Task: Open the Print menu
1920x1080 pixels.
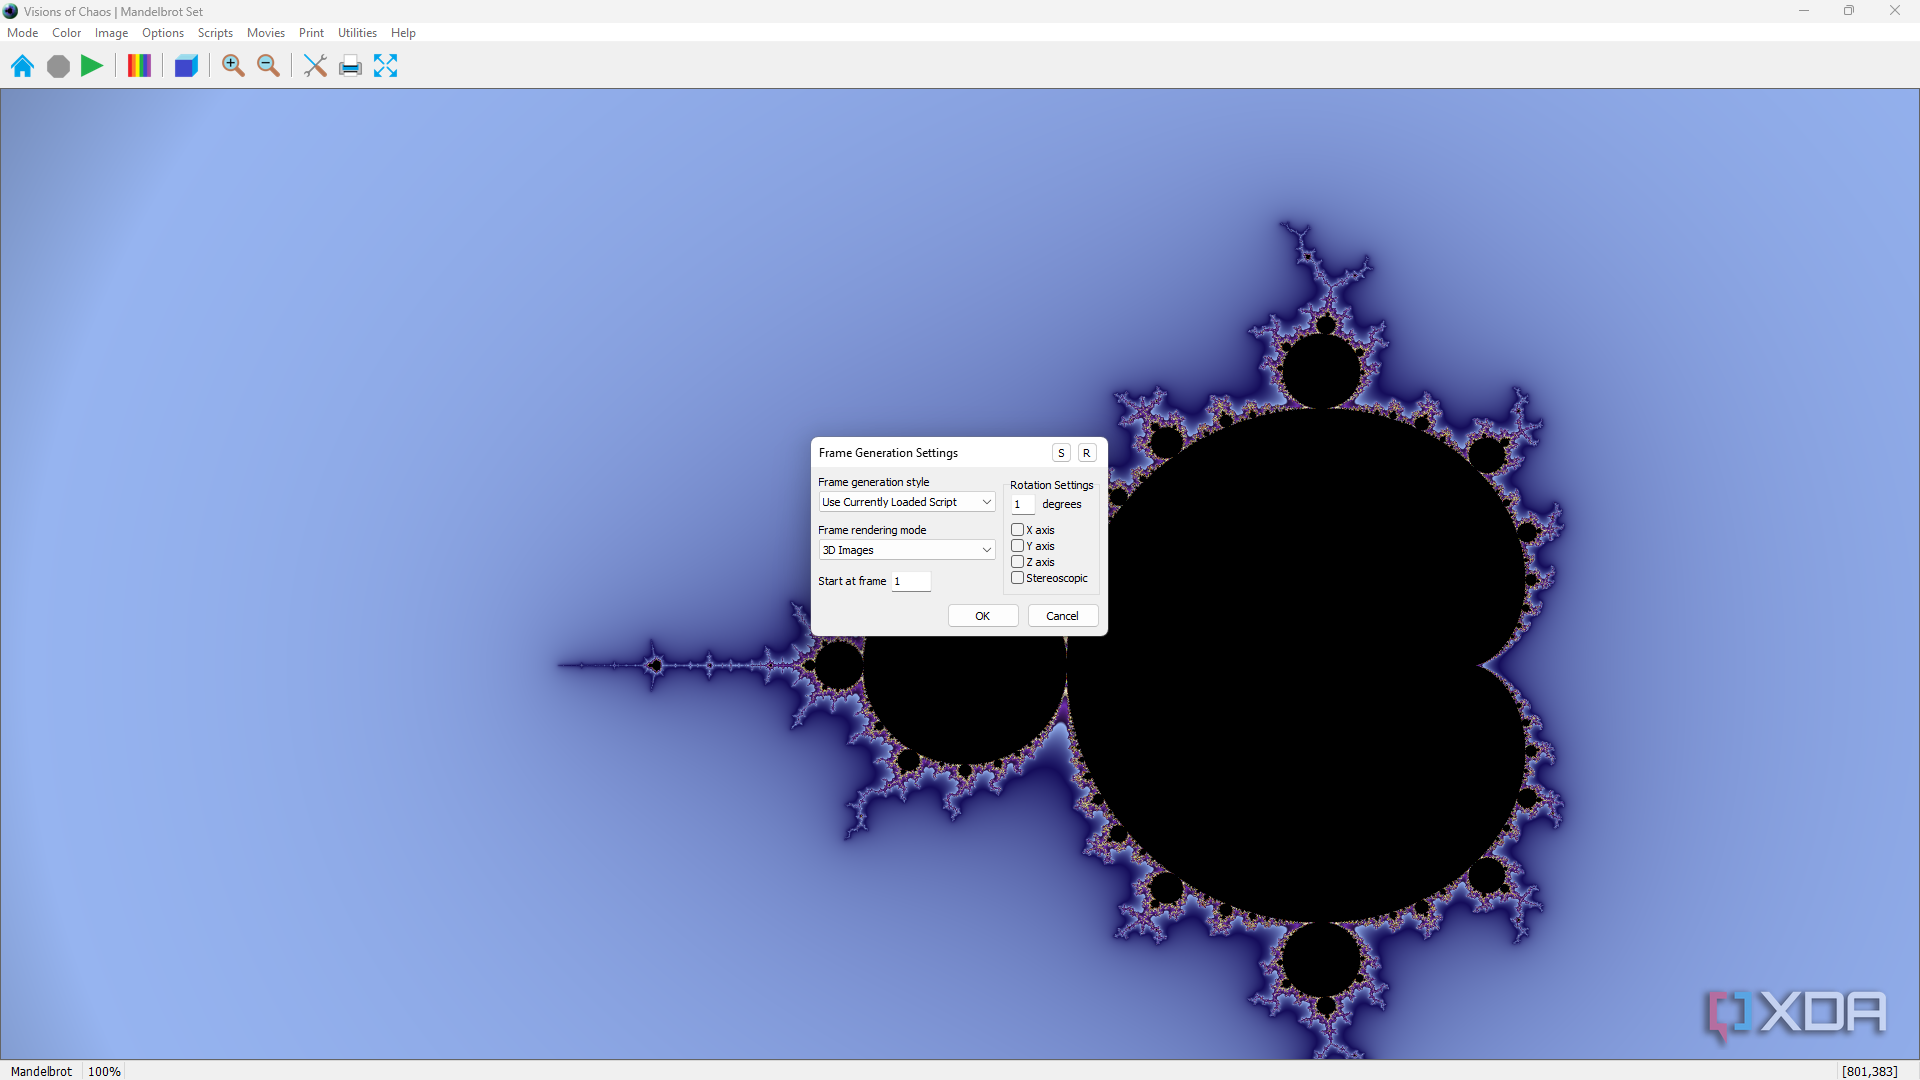Action: 311,33
